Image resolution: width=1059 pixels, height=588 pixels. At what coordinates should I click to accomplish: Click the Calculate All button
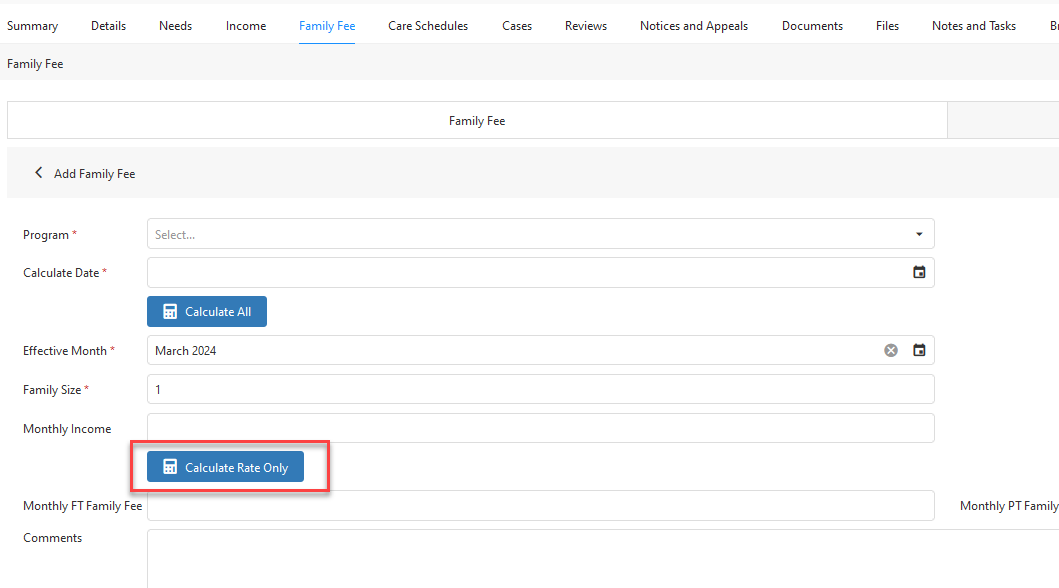pyautogui.click(x=207, y=311)
